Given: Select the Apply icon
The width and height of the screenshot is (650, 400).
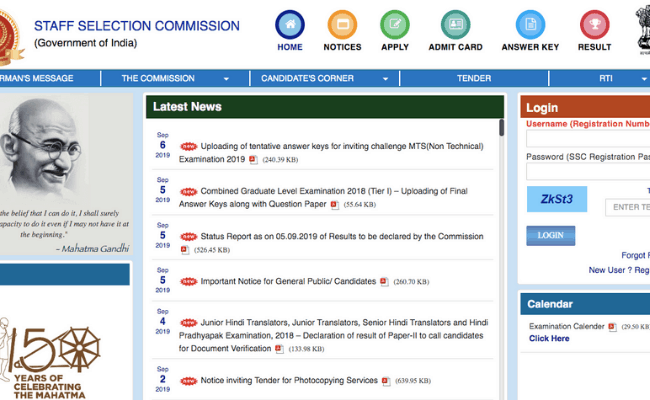Looking at the screenshot, I should 395,25.
